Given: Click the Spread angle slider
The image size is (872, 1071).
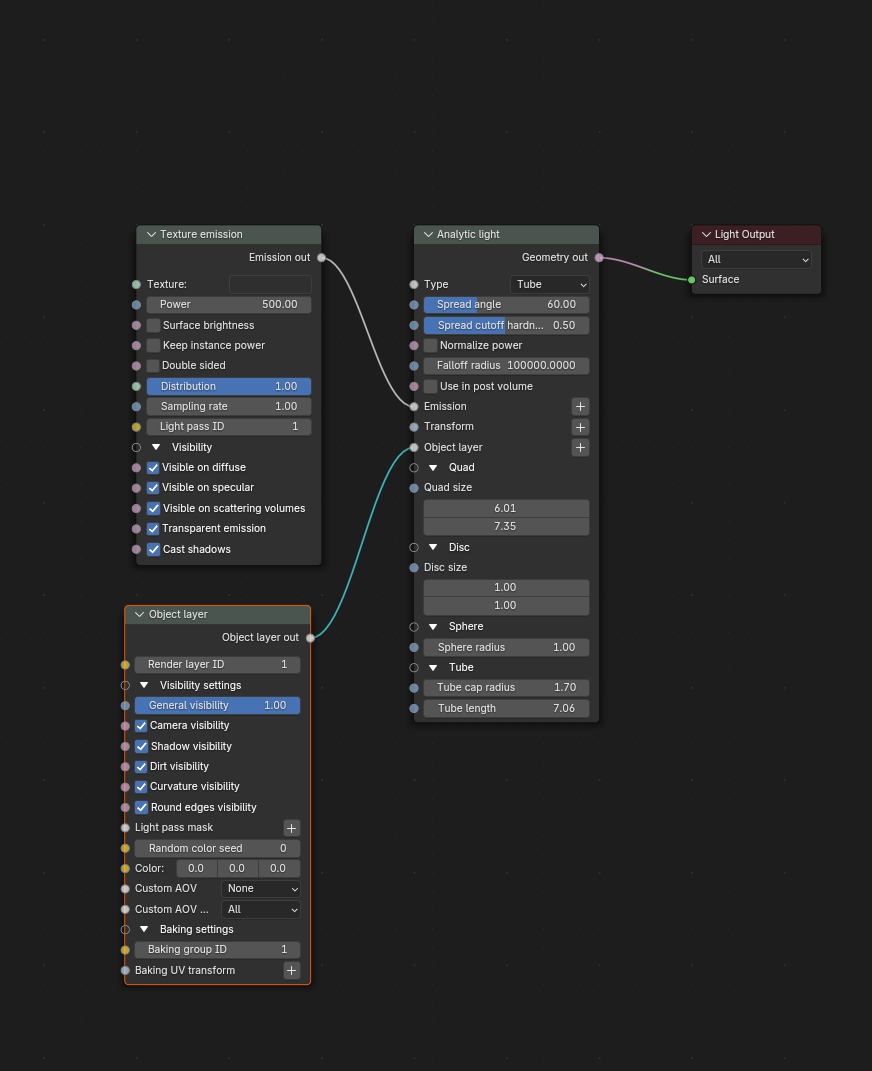Looking at the screenshot, I should (506, 305).
